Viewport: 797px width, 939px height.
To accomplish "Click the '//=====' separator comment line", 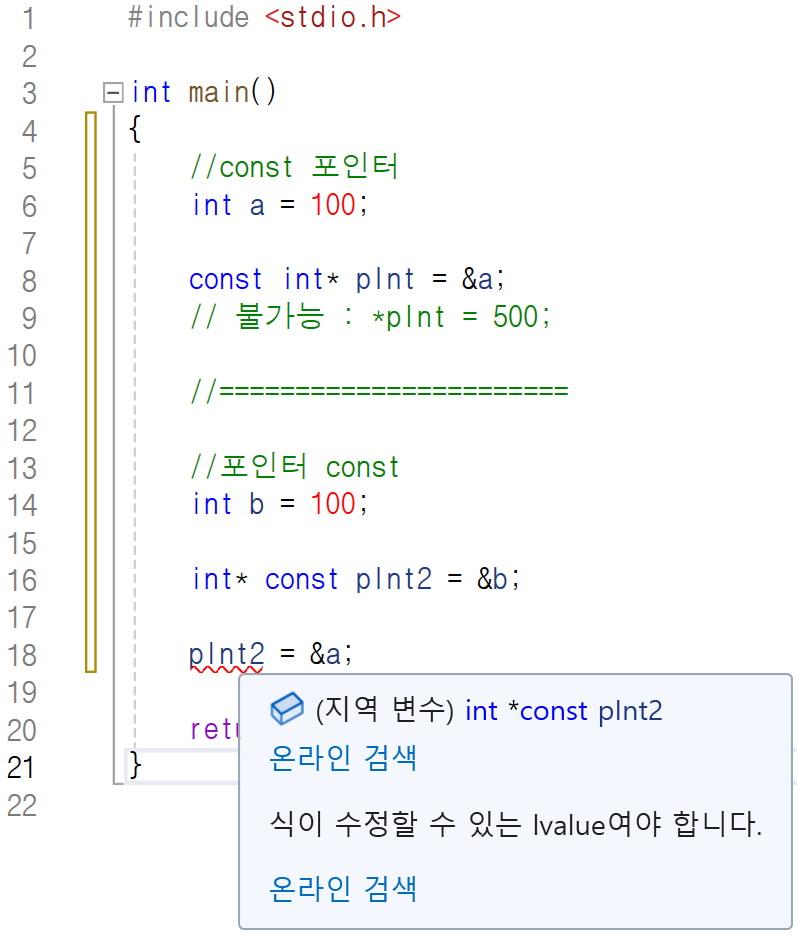I will tap(379, 392).
